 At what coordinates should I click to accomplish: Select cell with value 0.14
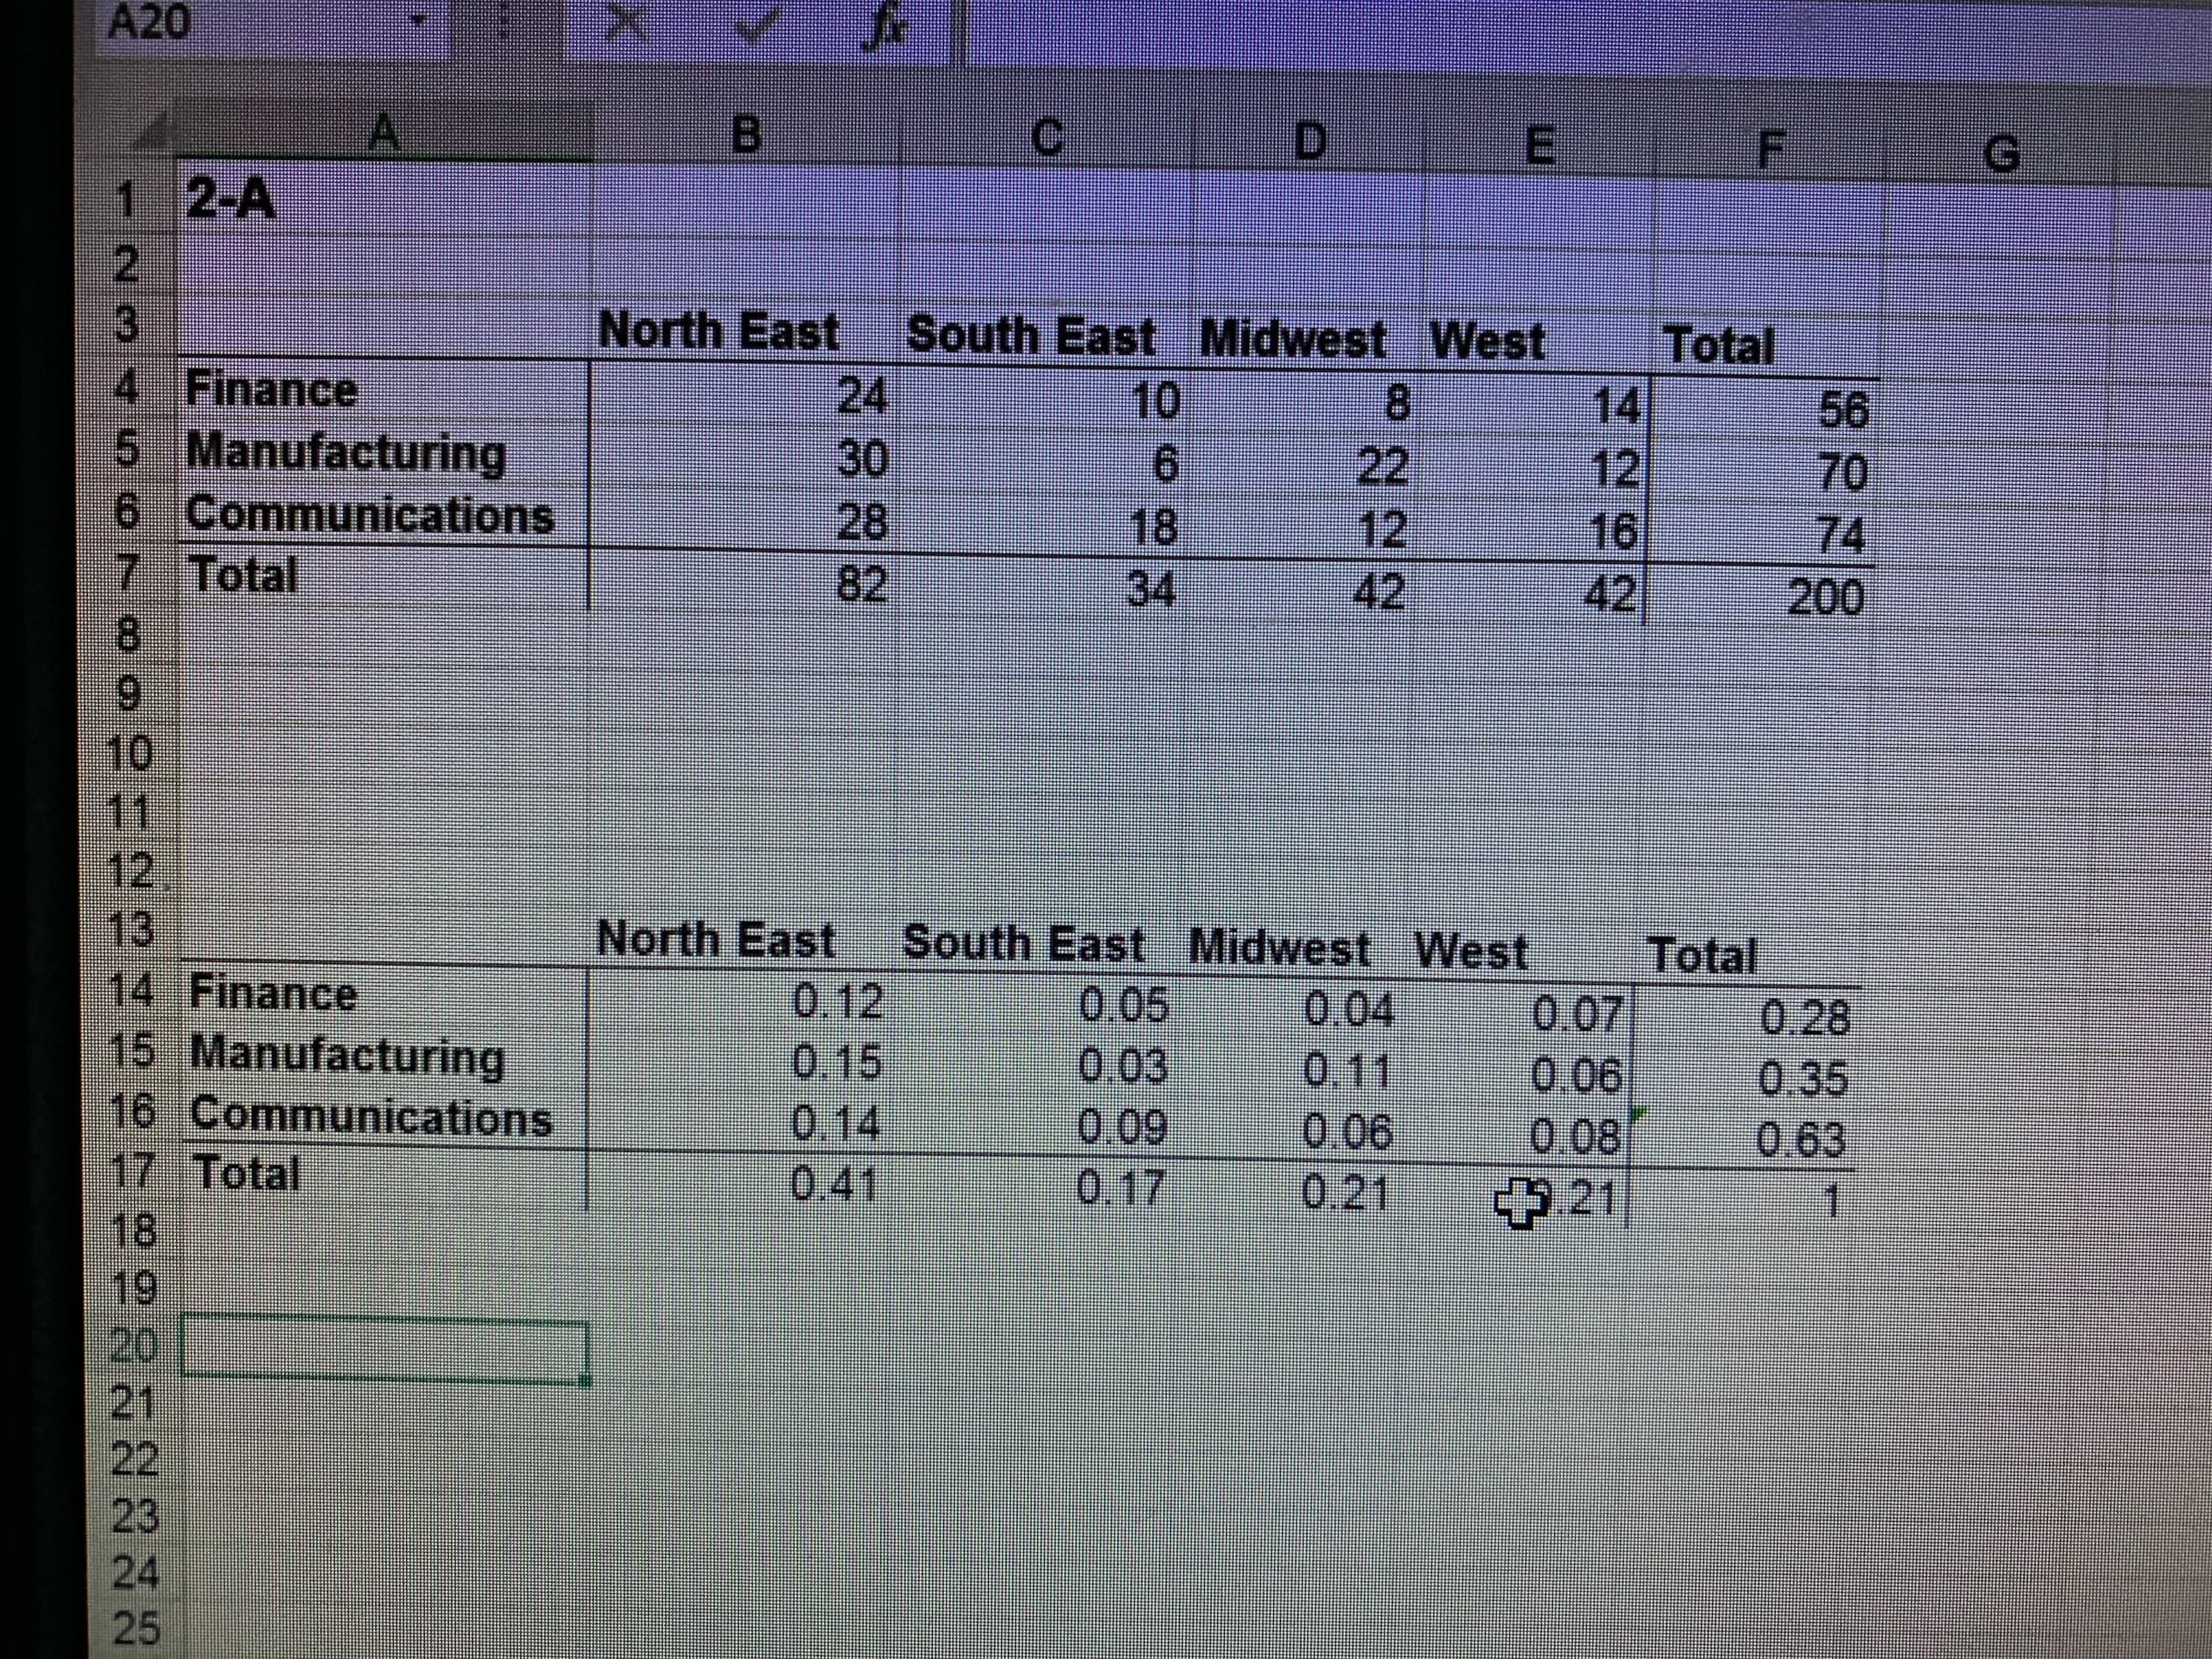coord(742,1124)
